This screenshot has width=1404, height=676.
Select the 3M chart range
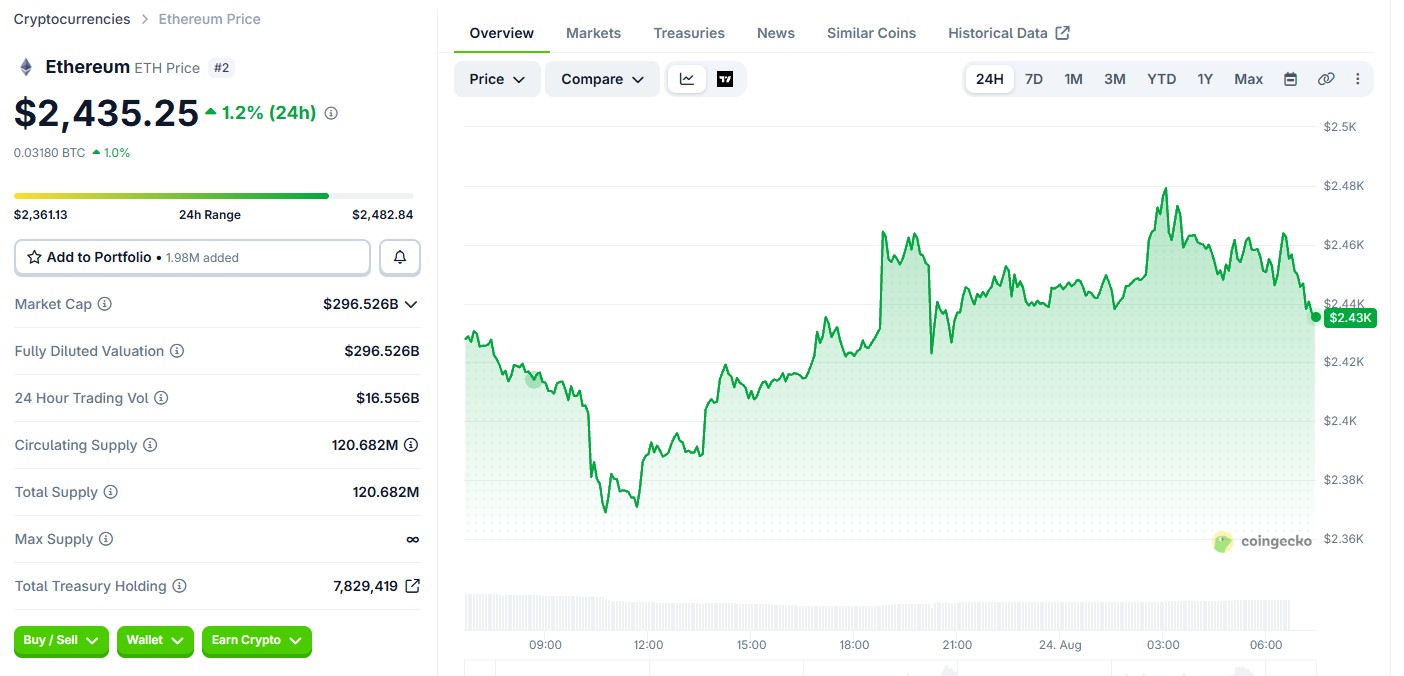pos(1115,79)
